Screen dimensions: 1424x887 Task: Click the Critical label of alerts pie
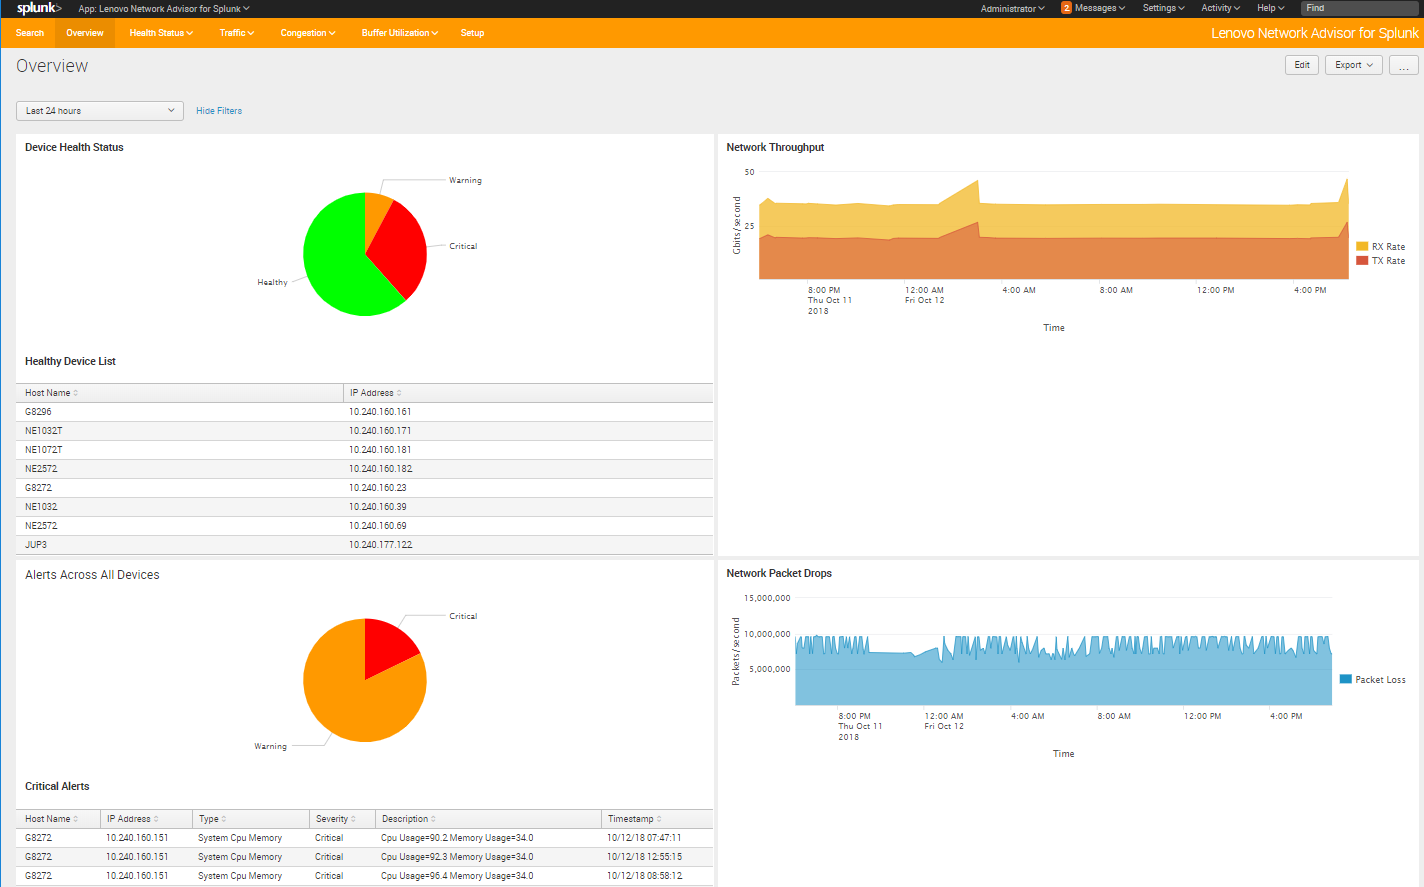pyautogui.click(x=463, y=616)
